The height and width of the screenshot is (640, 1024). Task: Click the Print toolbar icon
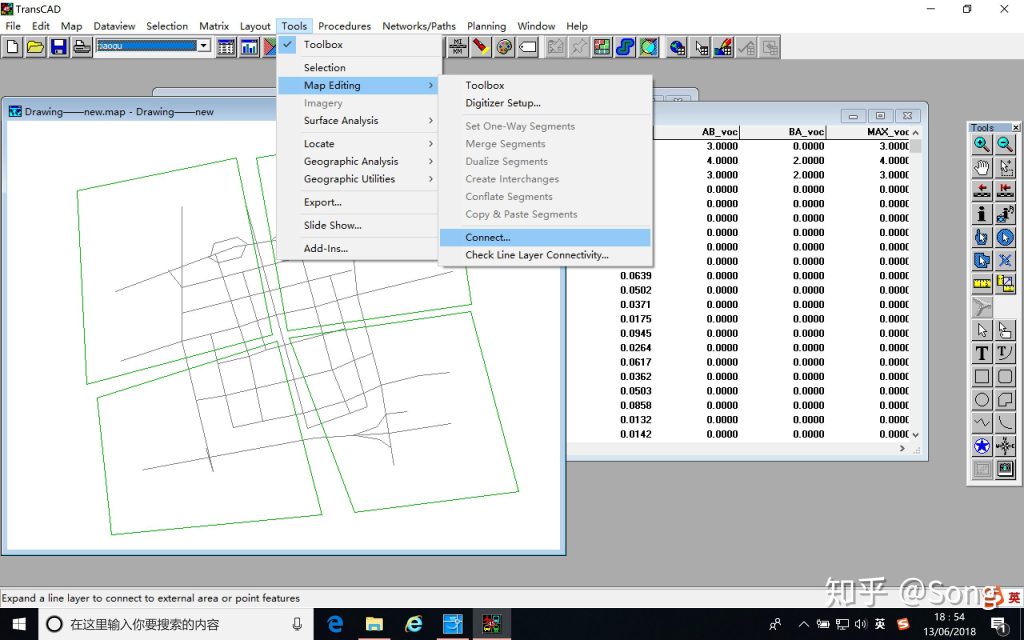coord(82,47)
